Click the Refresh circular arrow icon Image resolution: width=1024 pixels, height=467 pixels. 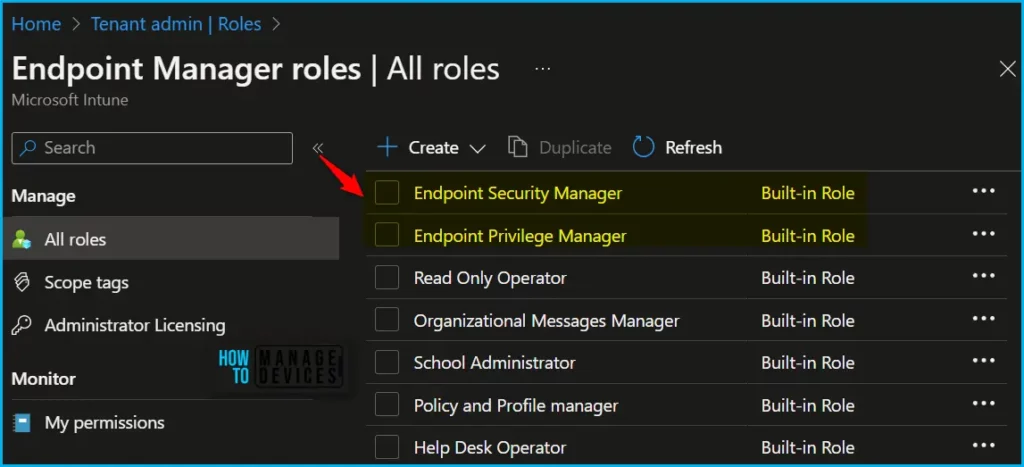coord(643,148)
